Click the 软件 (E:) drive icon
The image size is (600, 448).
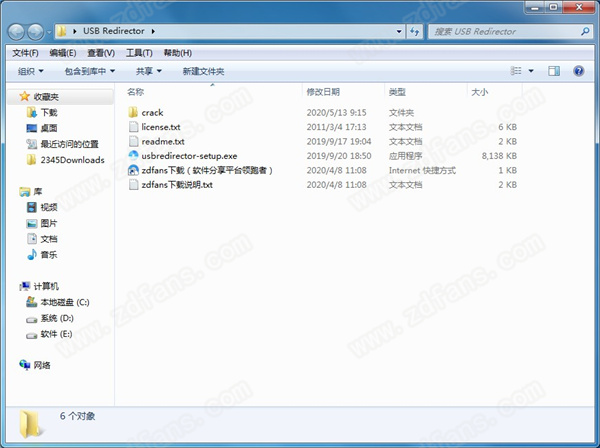tap(31, 335)
